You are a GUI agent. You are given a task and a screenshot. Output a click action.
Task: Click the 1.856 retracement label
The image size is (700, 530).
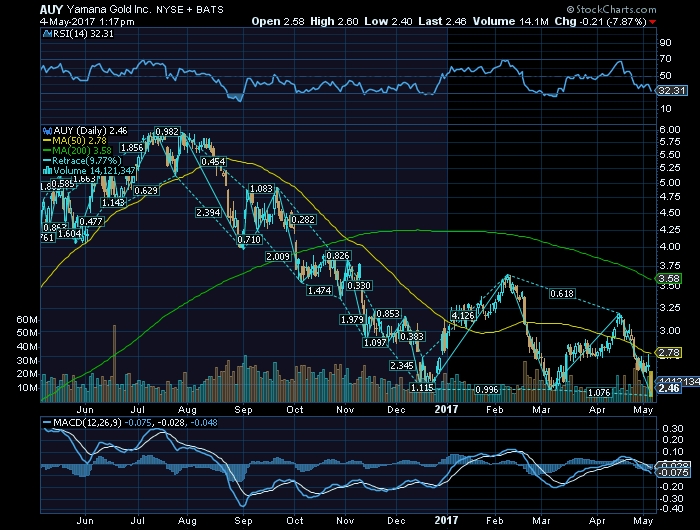(x=132, y=148)
